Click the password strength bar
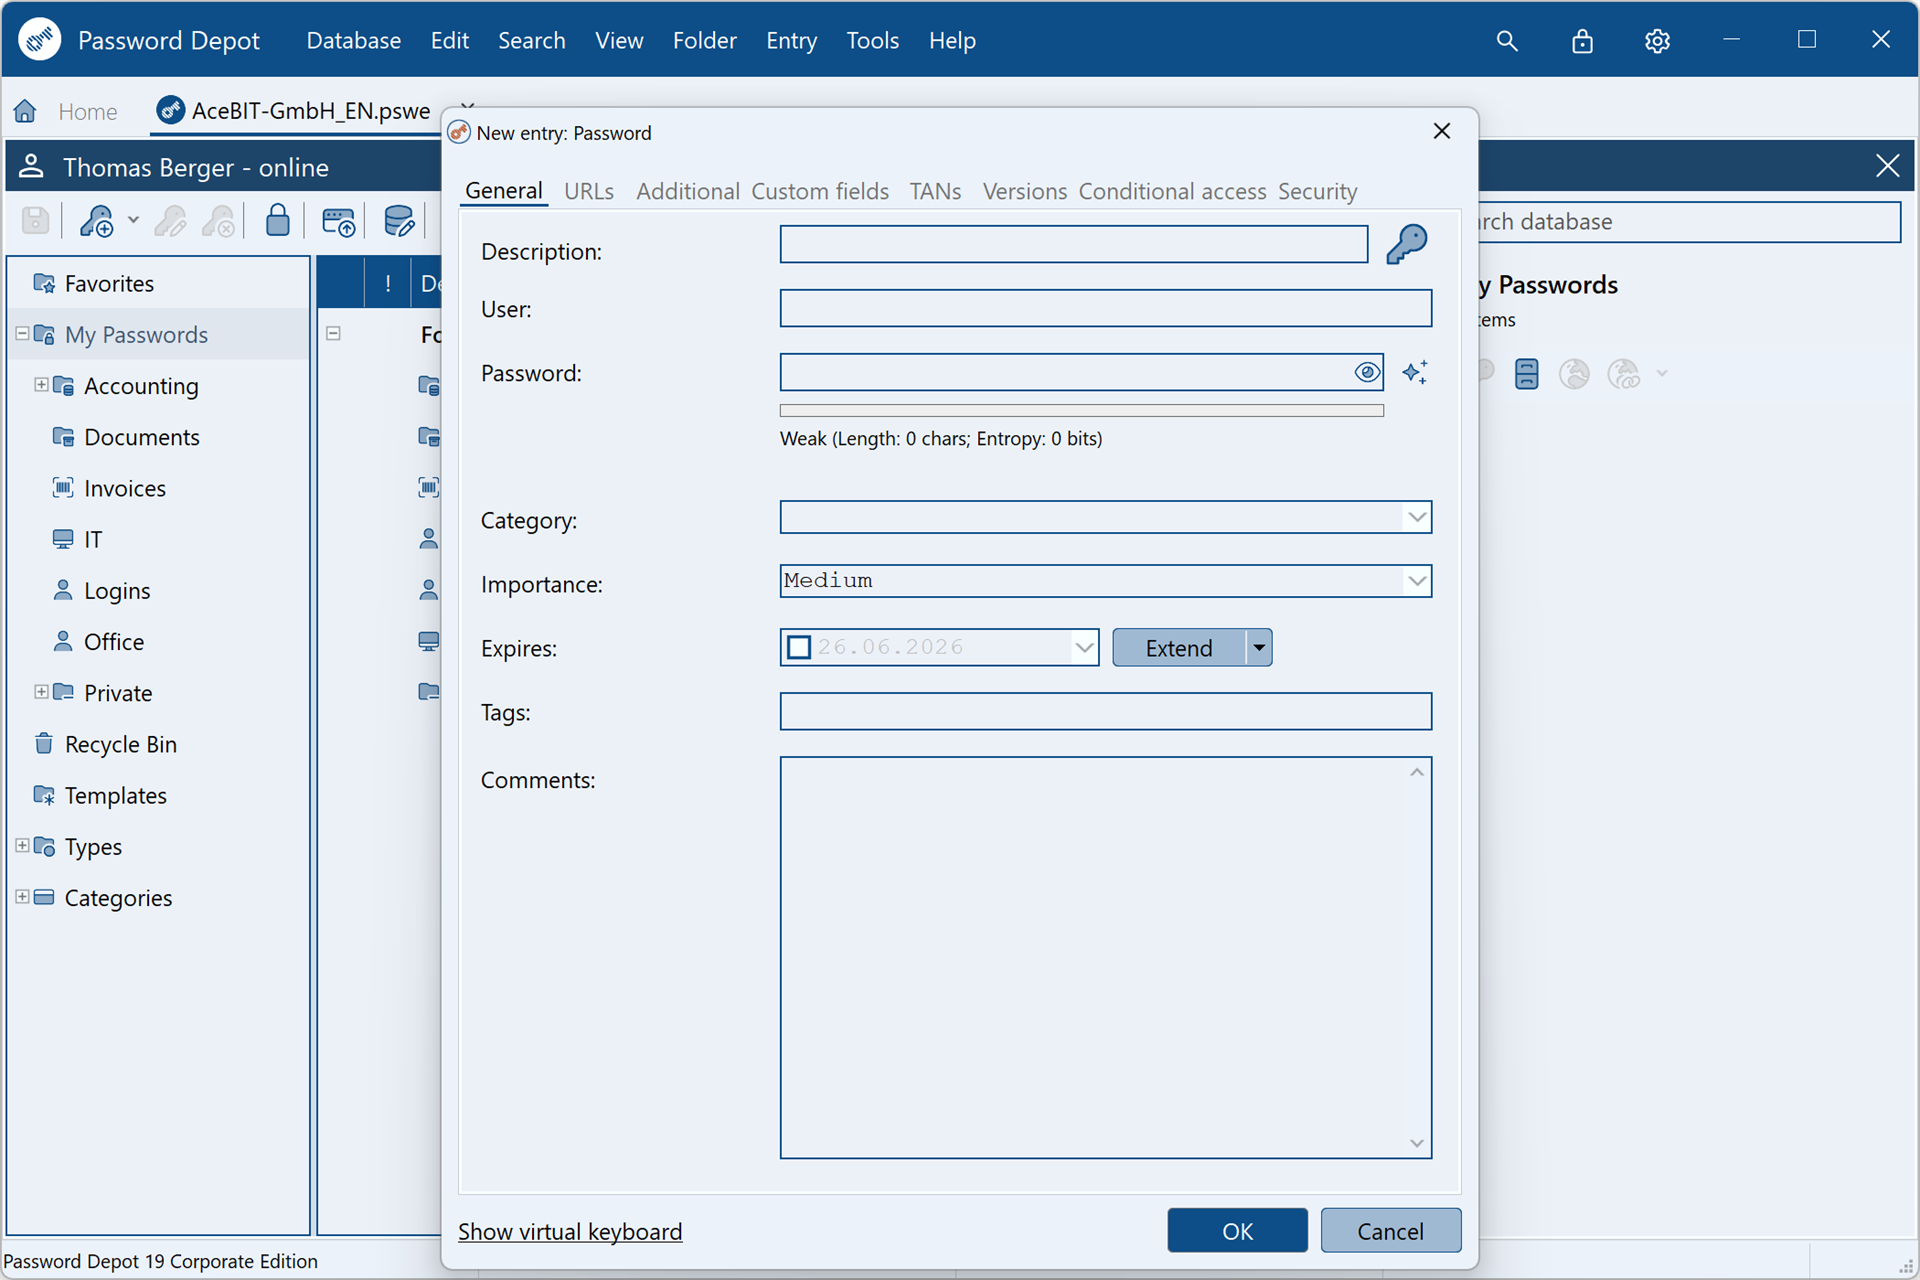The height and width of the screenshot is (1280, 1920). 1081,411
